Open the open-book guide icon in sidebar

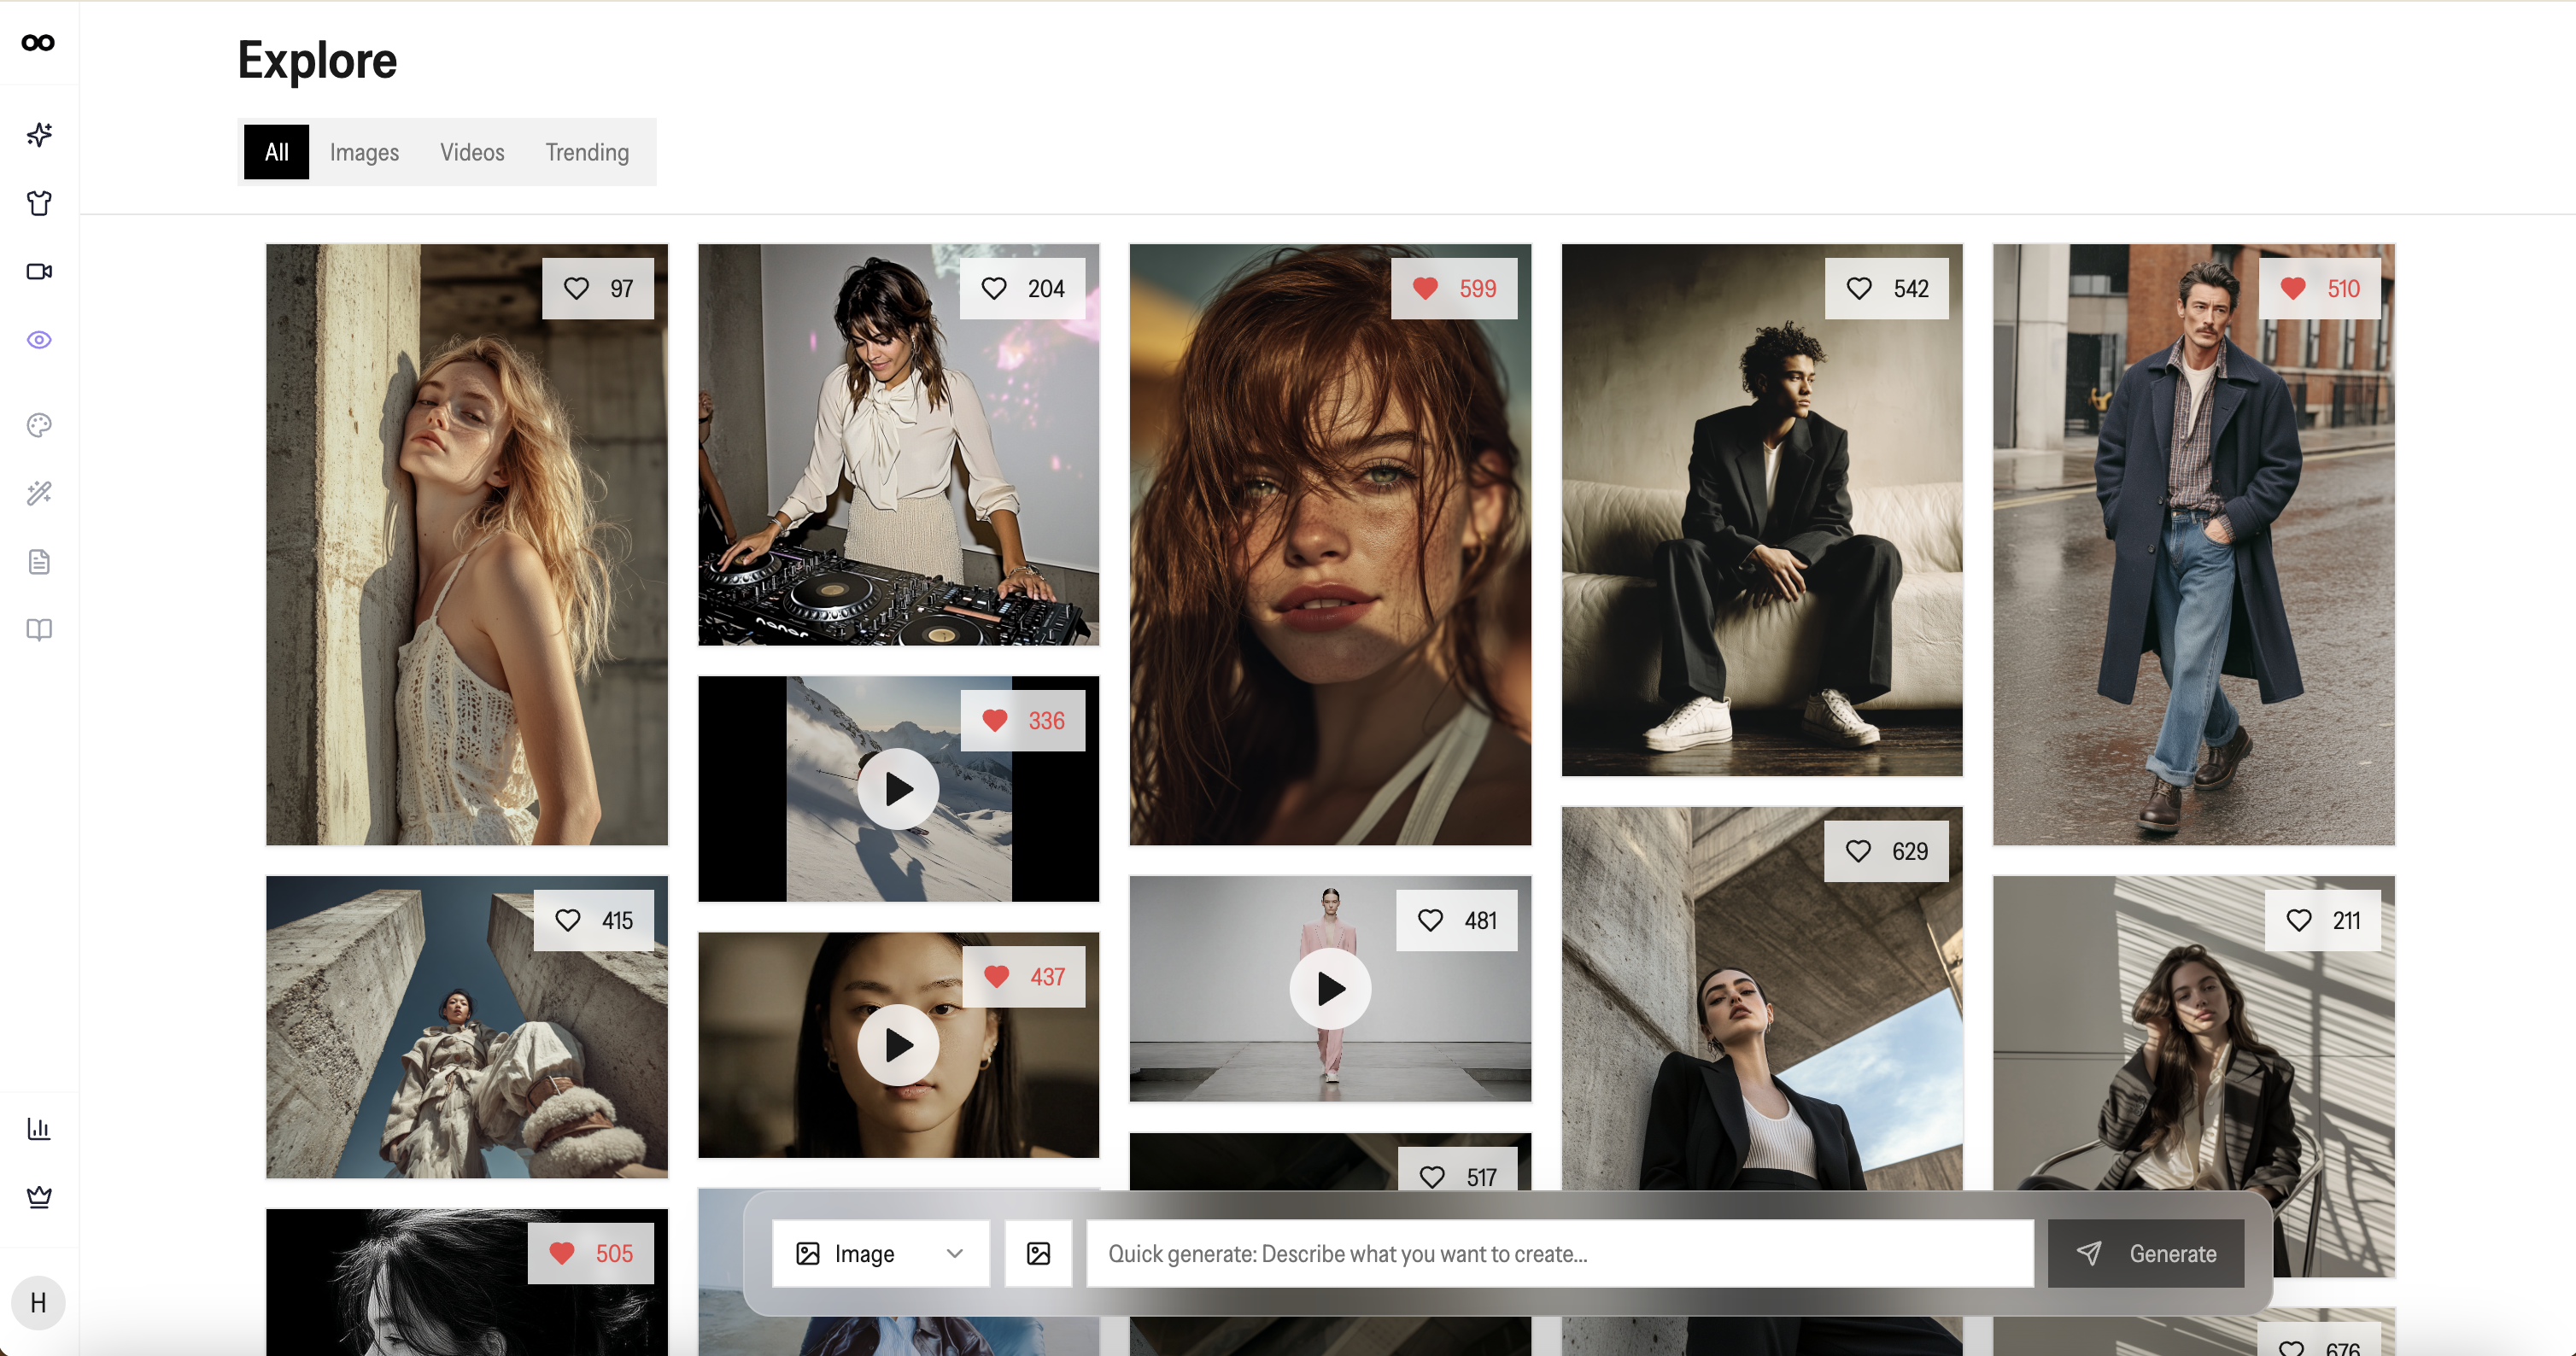point(39,629)
